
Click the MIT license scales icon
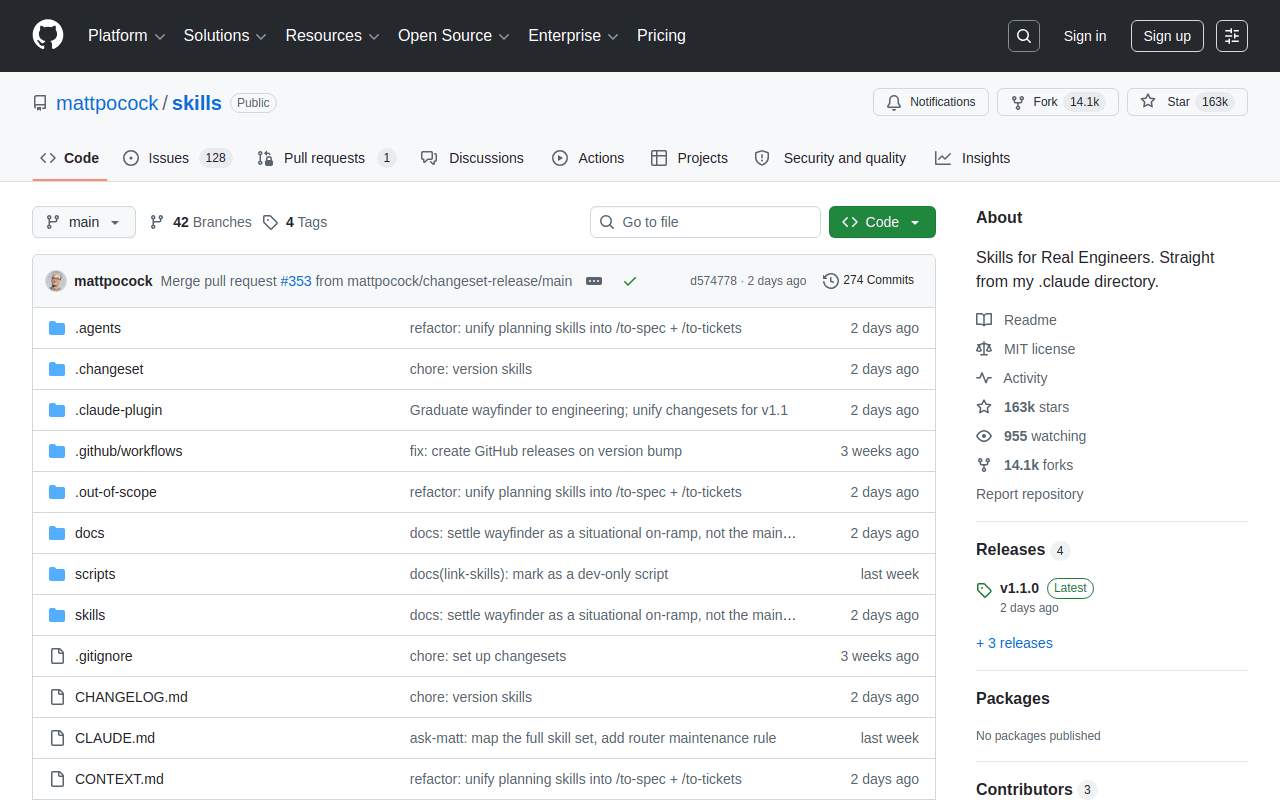(984, 349)
